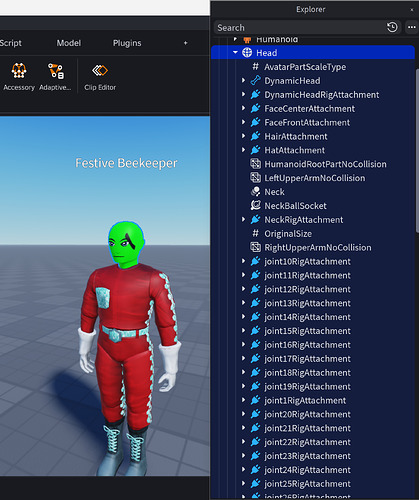Click the Explorer vertical scrollbar
The image size is (419, 500).
417,150
